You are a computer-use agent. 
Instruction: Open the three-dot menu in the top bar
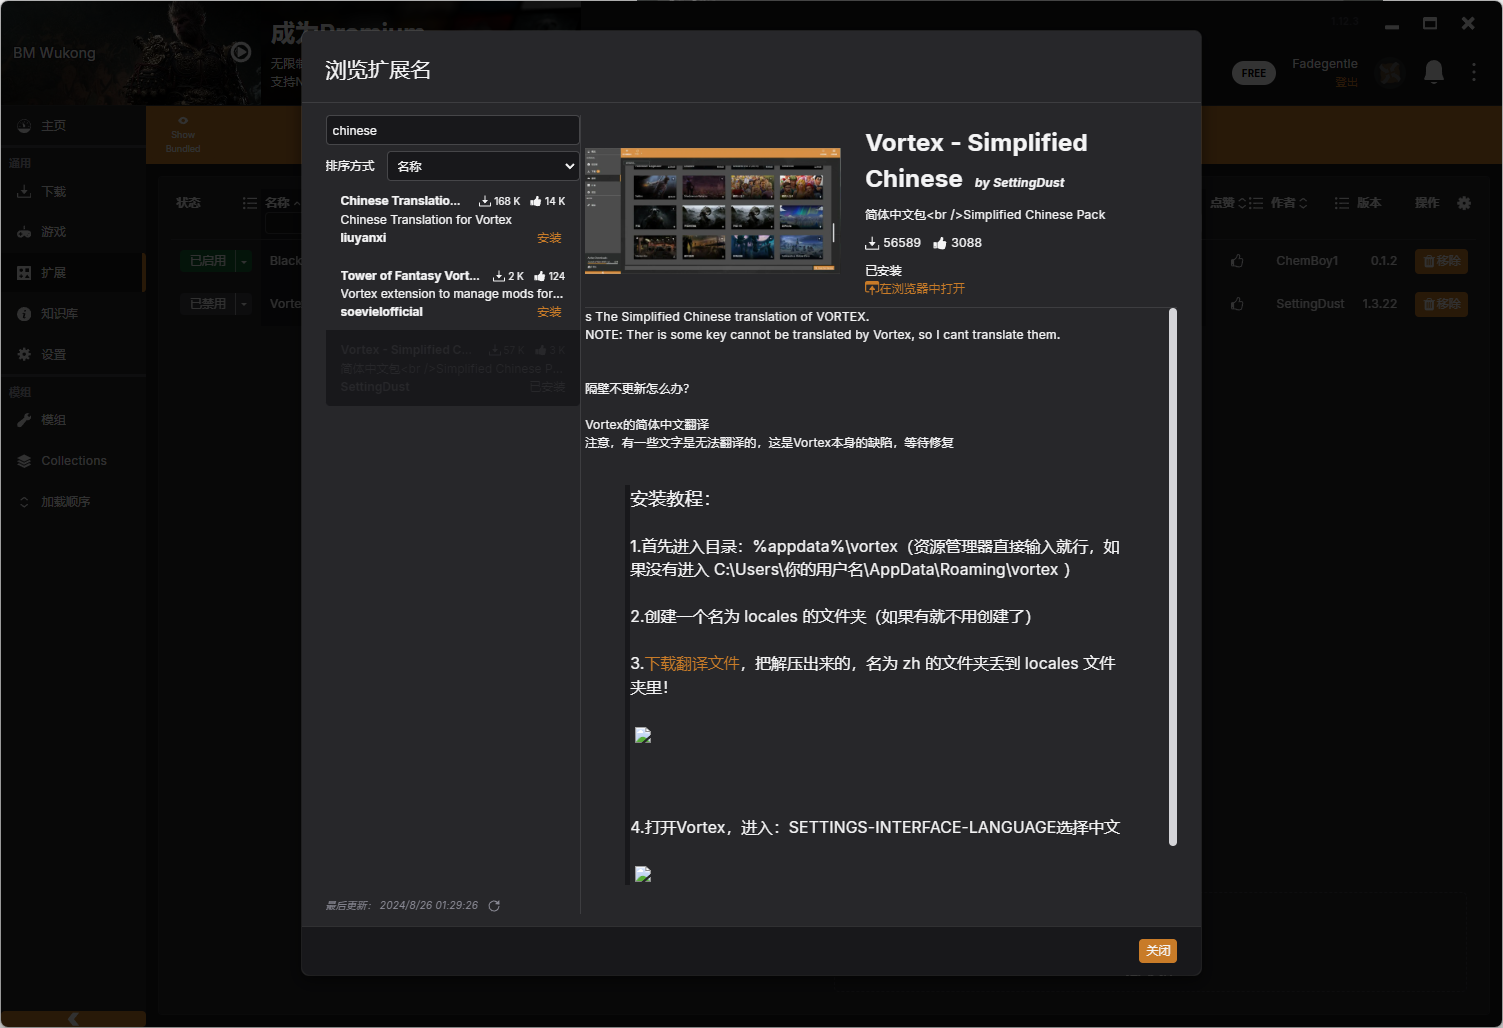[x=1474, y=72]
